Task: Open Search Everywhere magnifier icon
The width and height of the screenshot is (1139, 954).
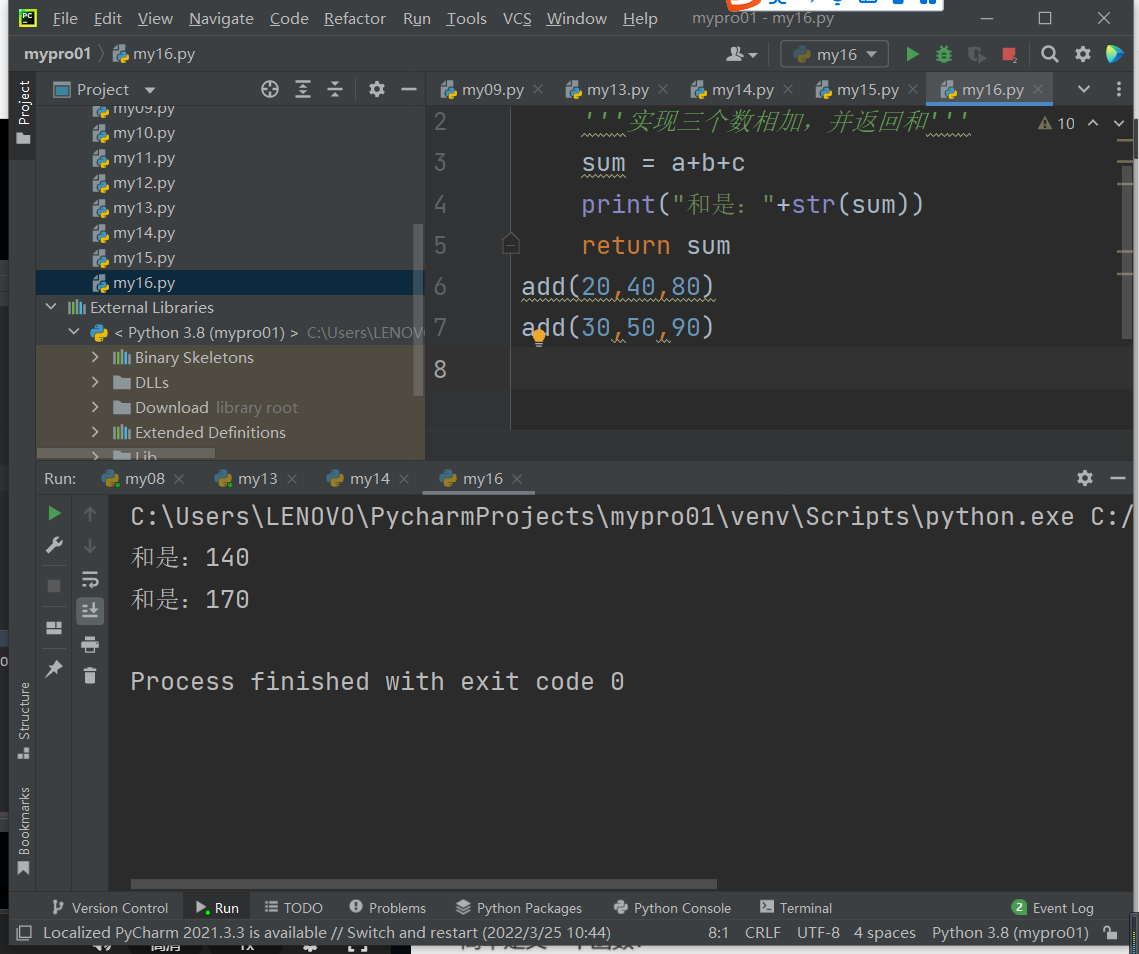Action: pyautogui.click(x=1049, y=54)
